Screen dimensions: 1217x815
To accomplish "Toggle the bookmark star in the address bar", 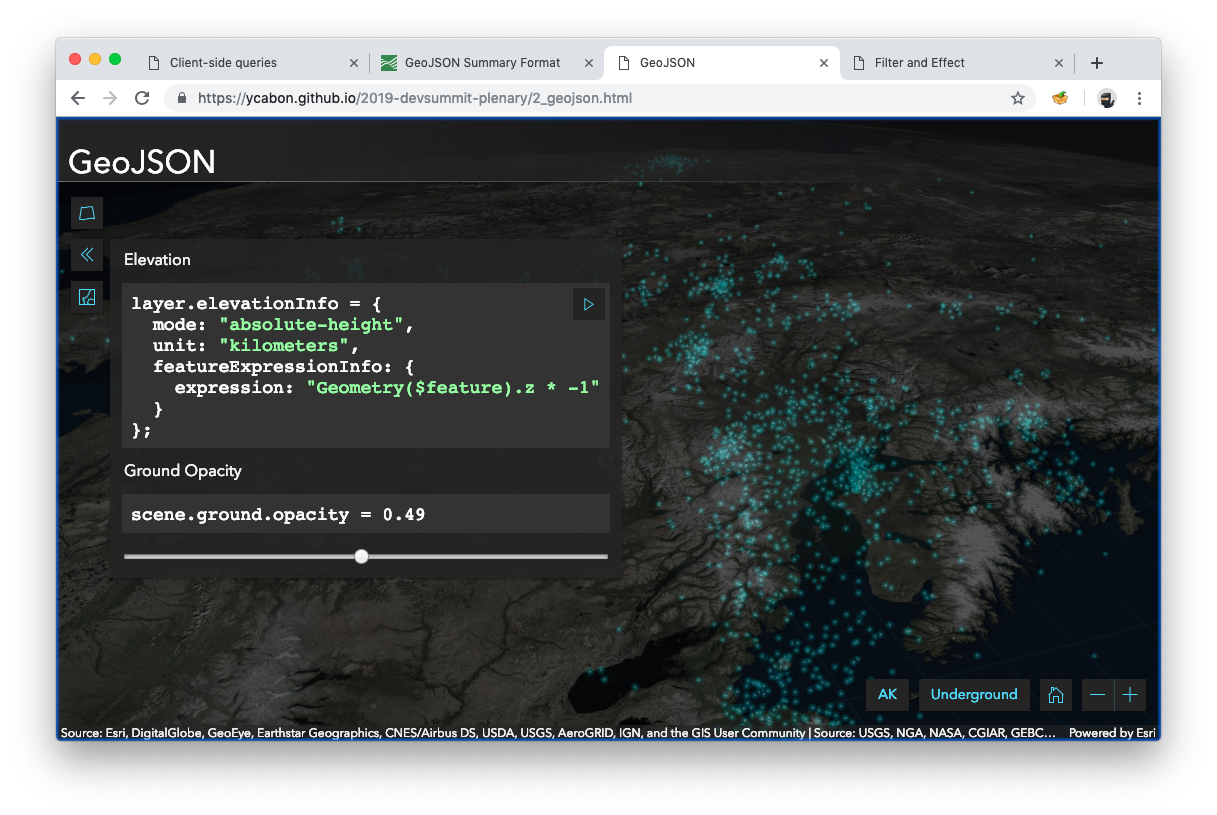I will 1018,98.
